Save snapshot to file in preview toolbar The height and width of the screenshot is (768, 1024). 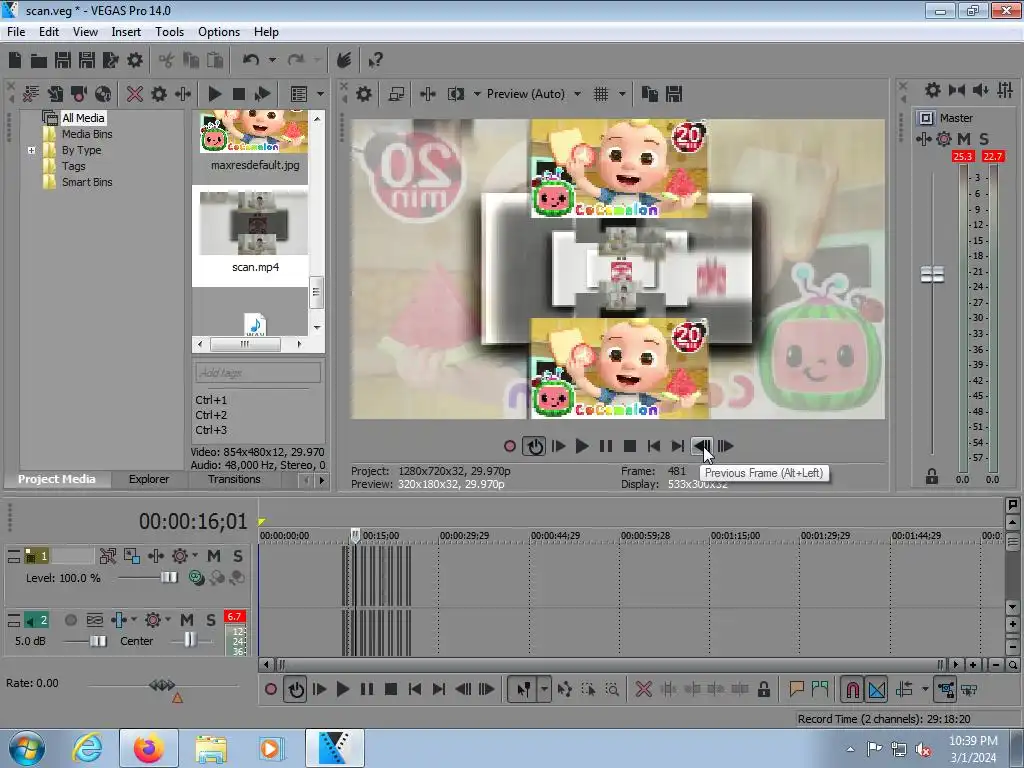pyautogui.click(x=674, y=94)
